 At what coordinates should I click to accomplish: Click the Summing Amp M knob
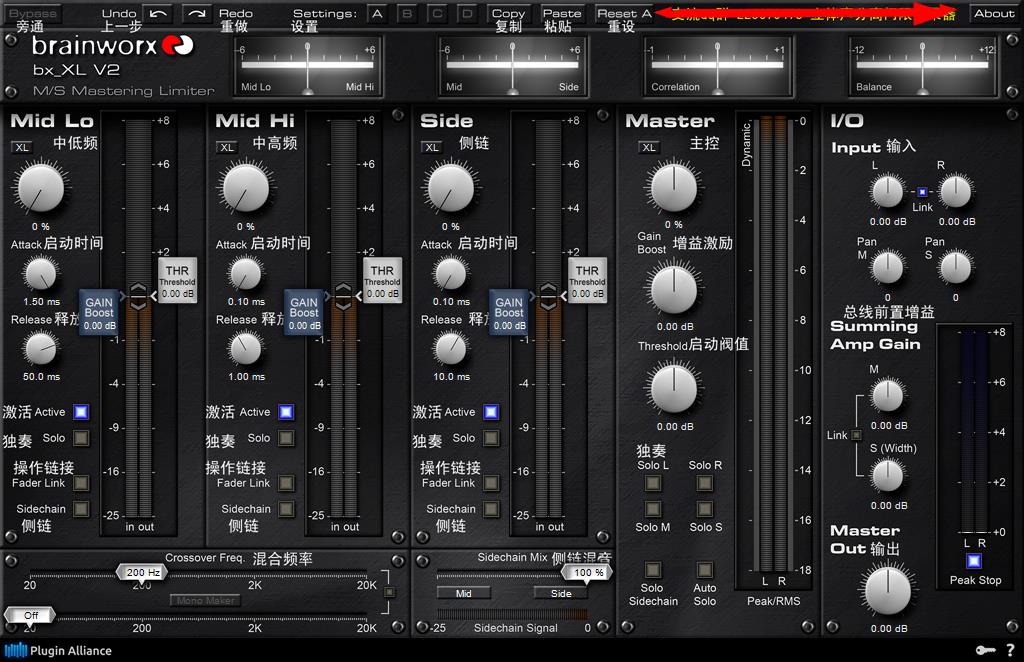(x=888, y=396)
